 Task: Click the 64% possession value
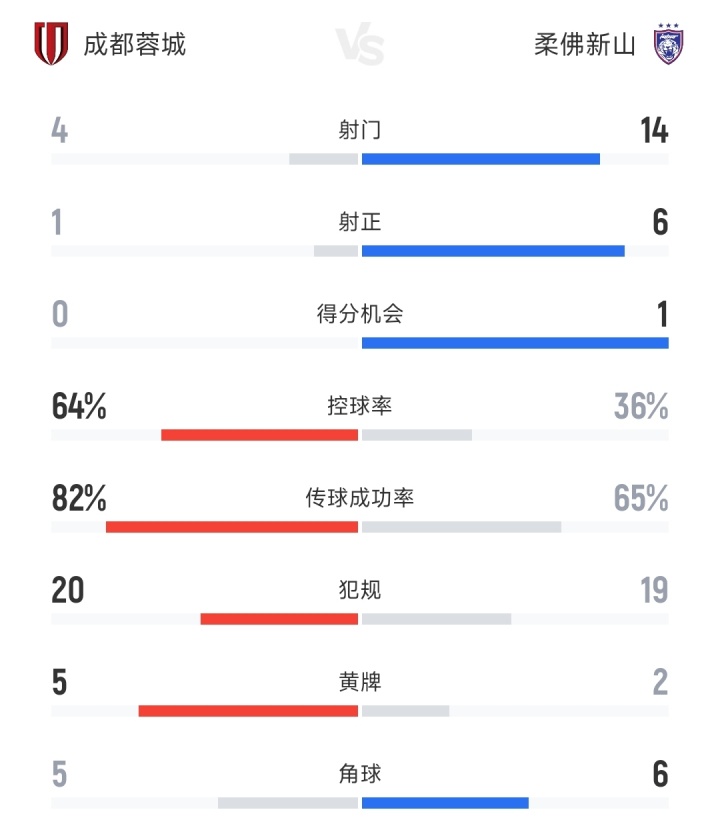pos(79,406)
